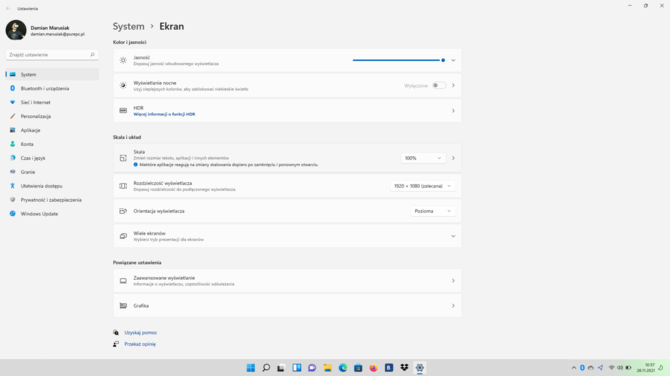The height and width of the screenshot is (376, 670).
Task: Click the search magnifier icon in settings
Action: 92,55
